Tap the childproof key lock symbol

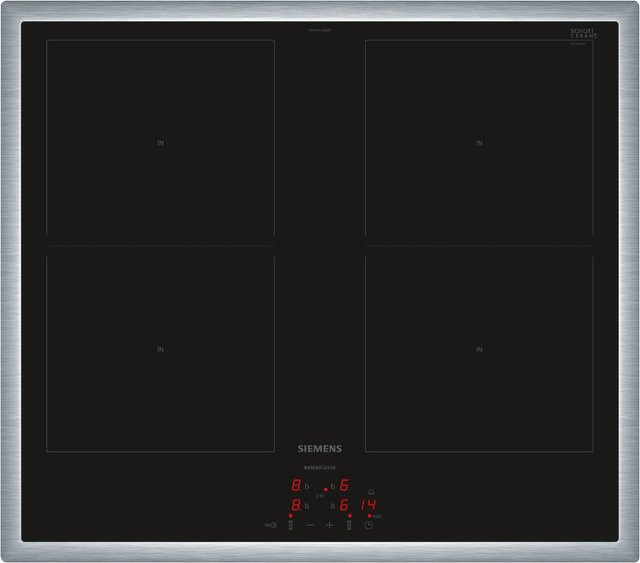click(271, 525)
